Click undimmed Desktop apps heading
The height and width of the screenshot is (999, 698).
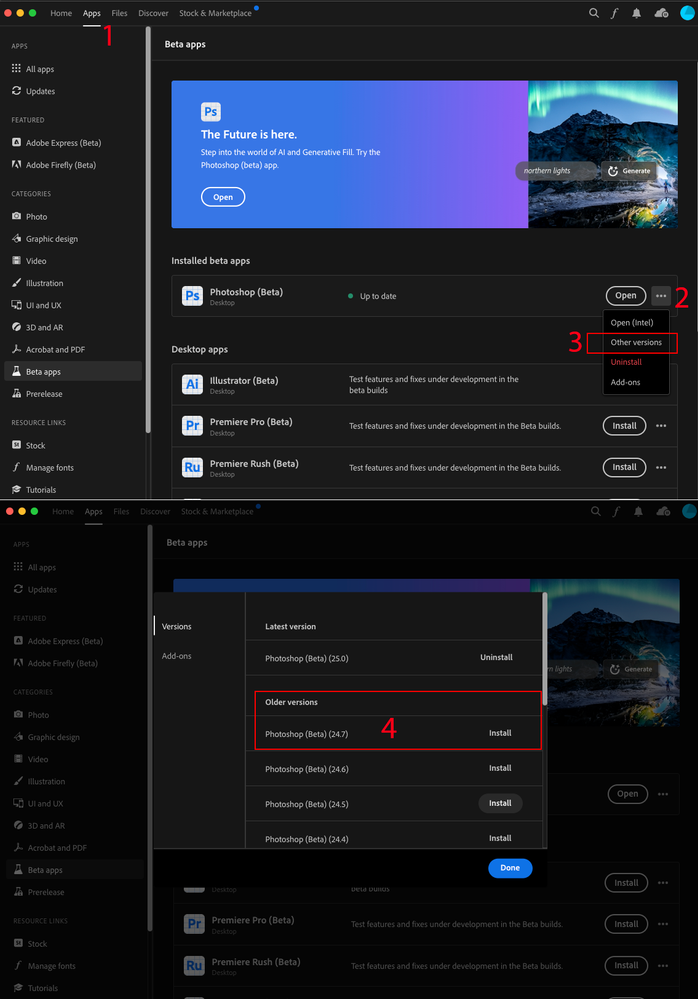pyautogui.click(x=199, y=349)
